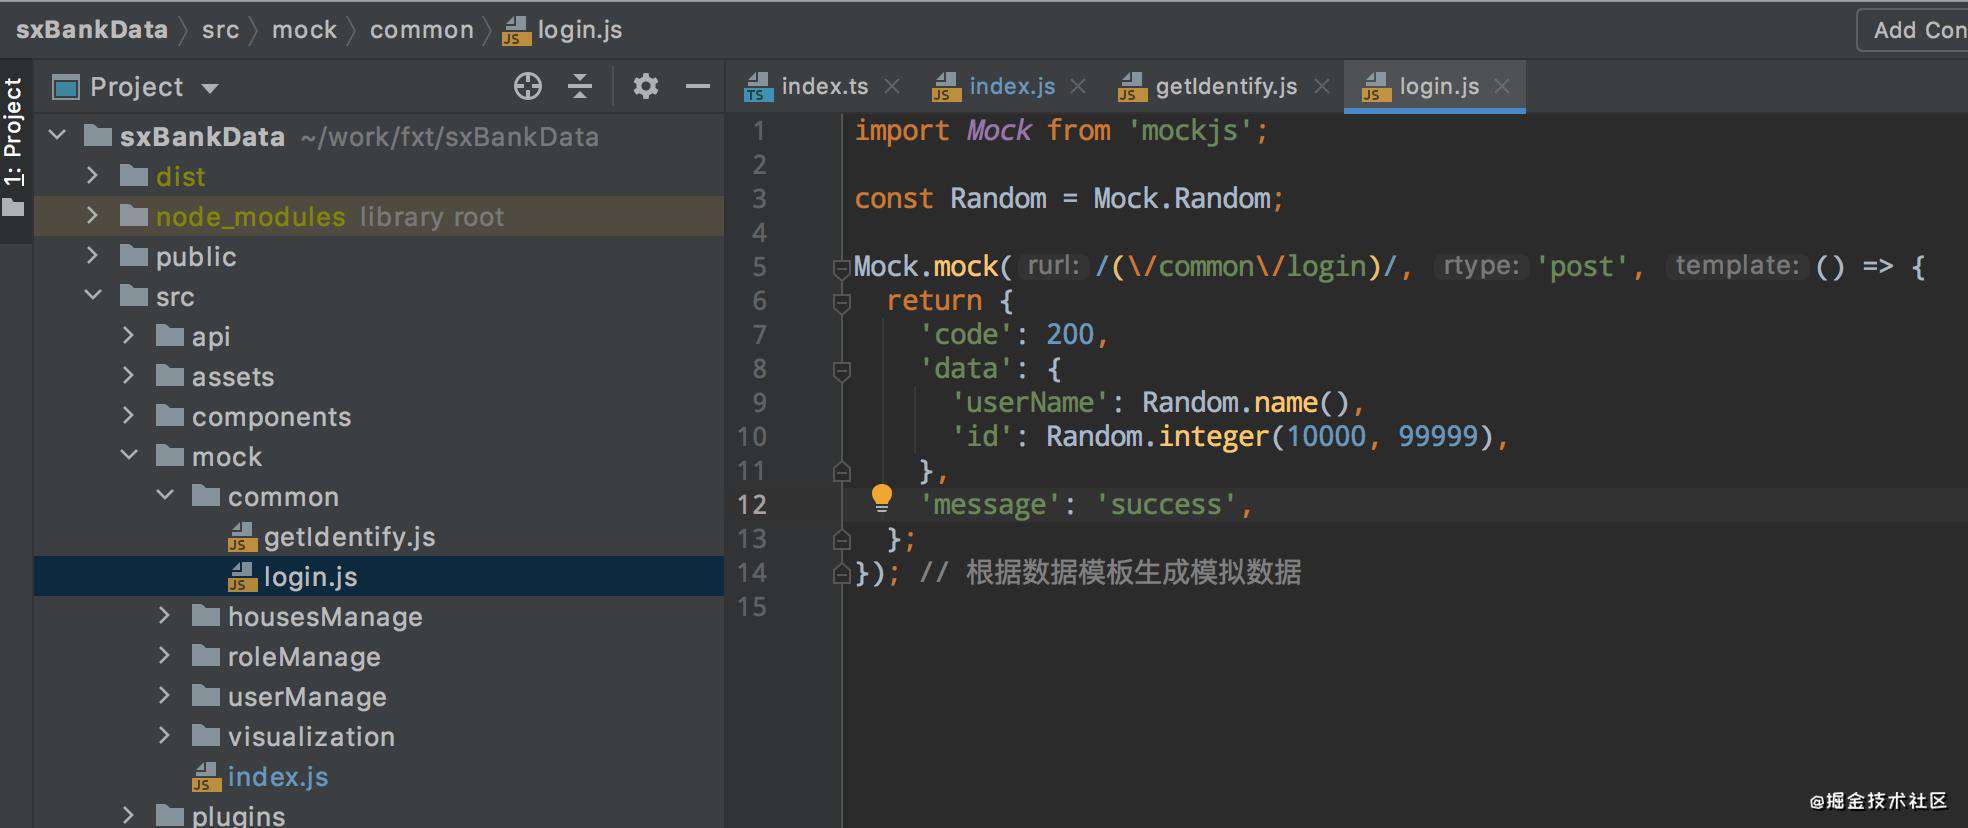The height and width of the screenshot is (828, 1968).
Task: Select getIdentify.js in the project tree
Action: pos(379,537)
